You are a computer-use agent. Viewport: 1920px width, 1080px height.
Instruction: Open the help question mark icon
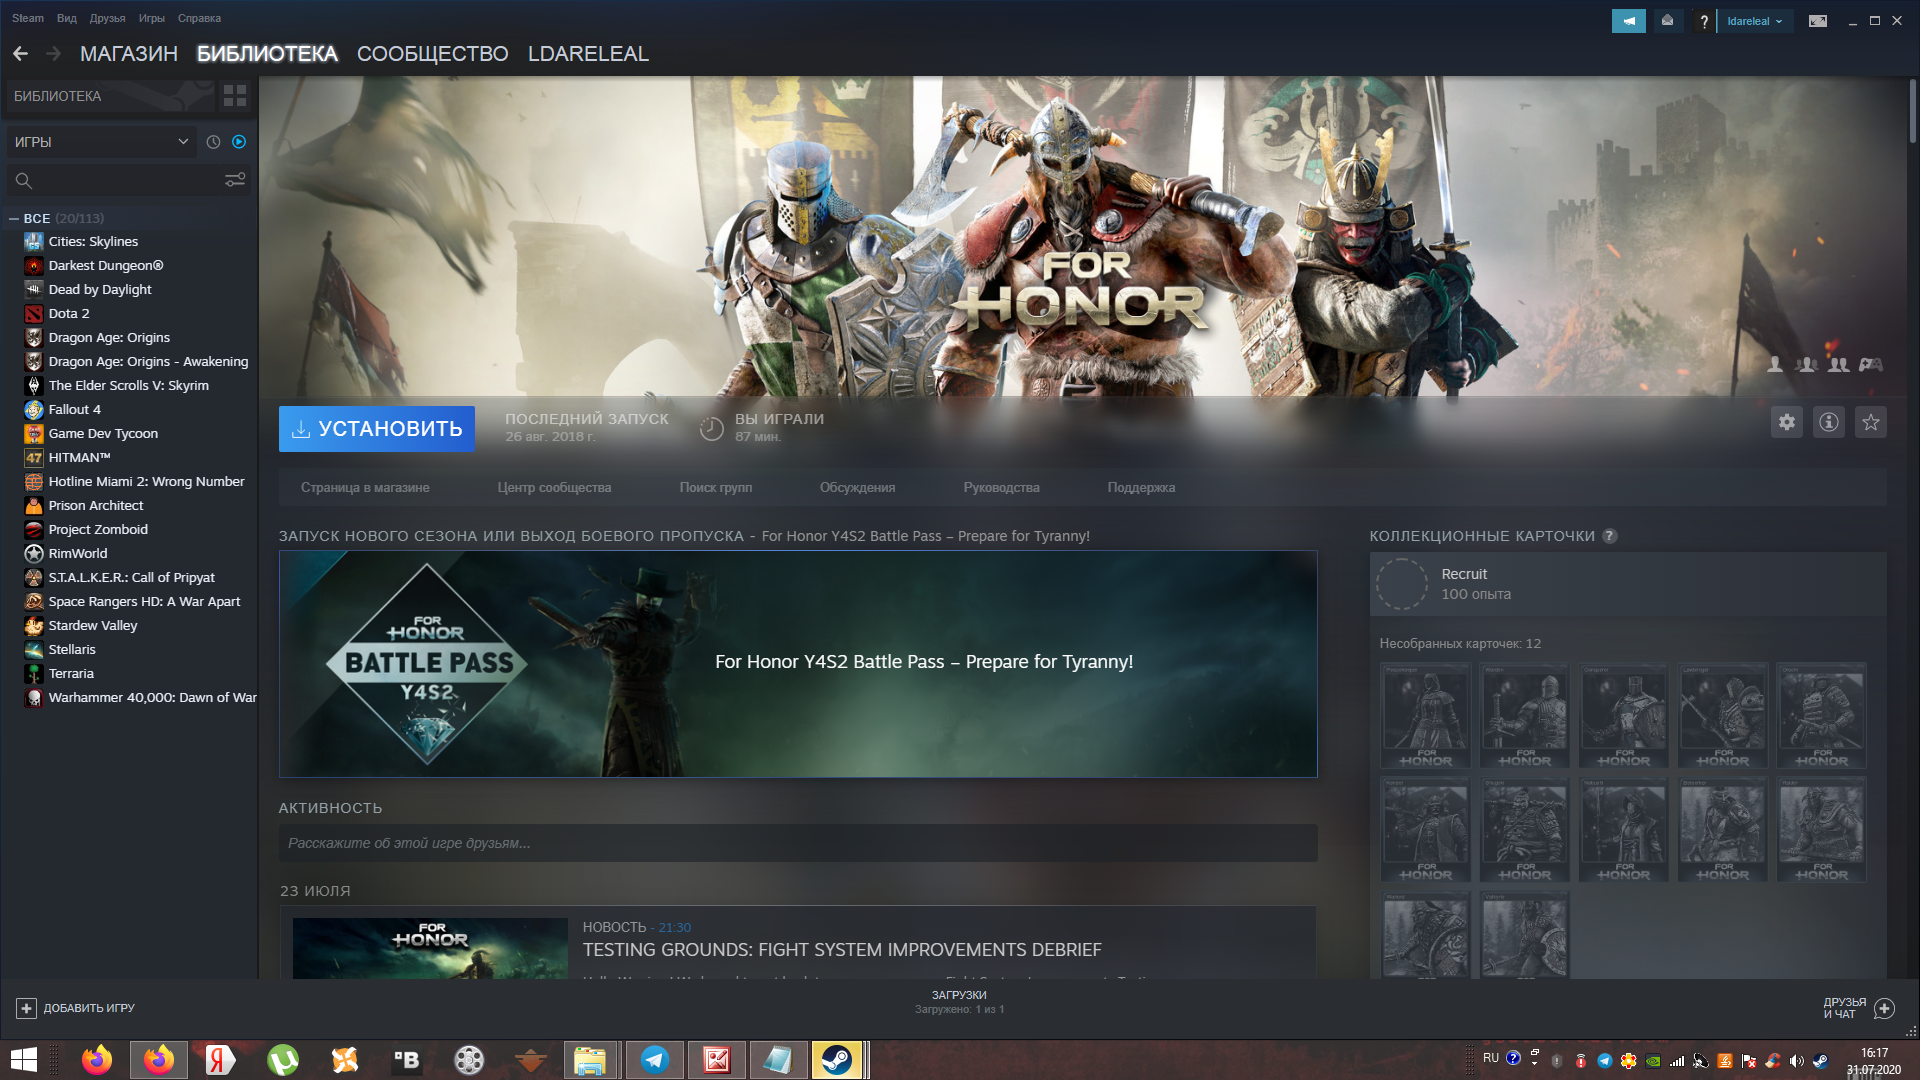coord(1703,21)
